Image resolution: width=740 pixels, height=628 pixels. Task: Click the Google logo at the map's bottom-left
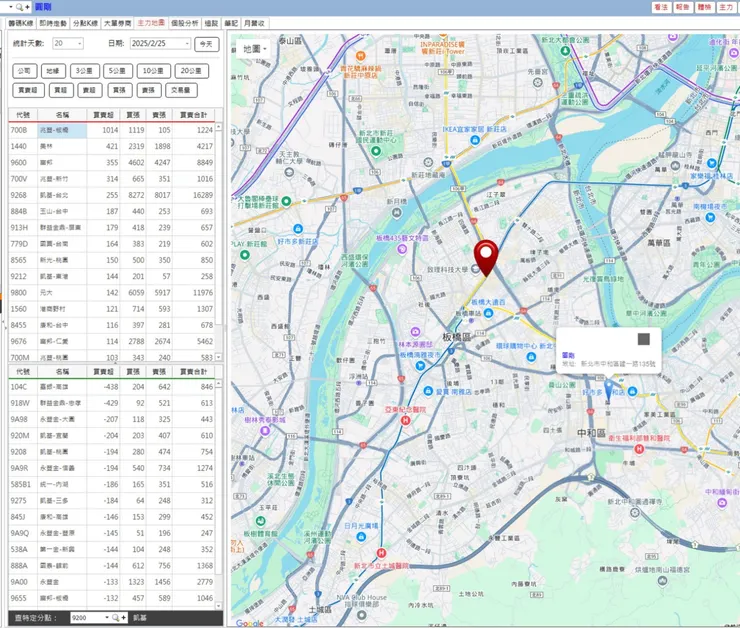pyautogui.click(x=249, y=622)
